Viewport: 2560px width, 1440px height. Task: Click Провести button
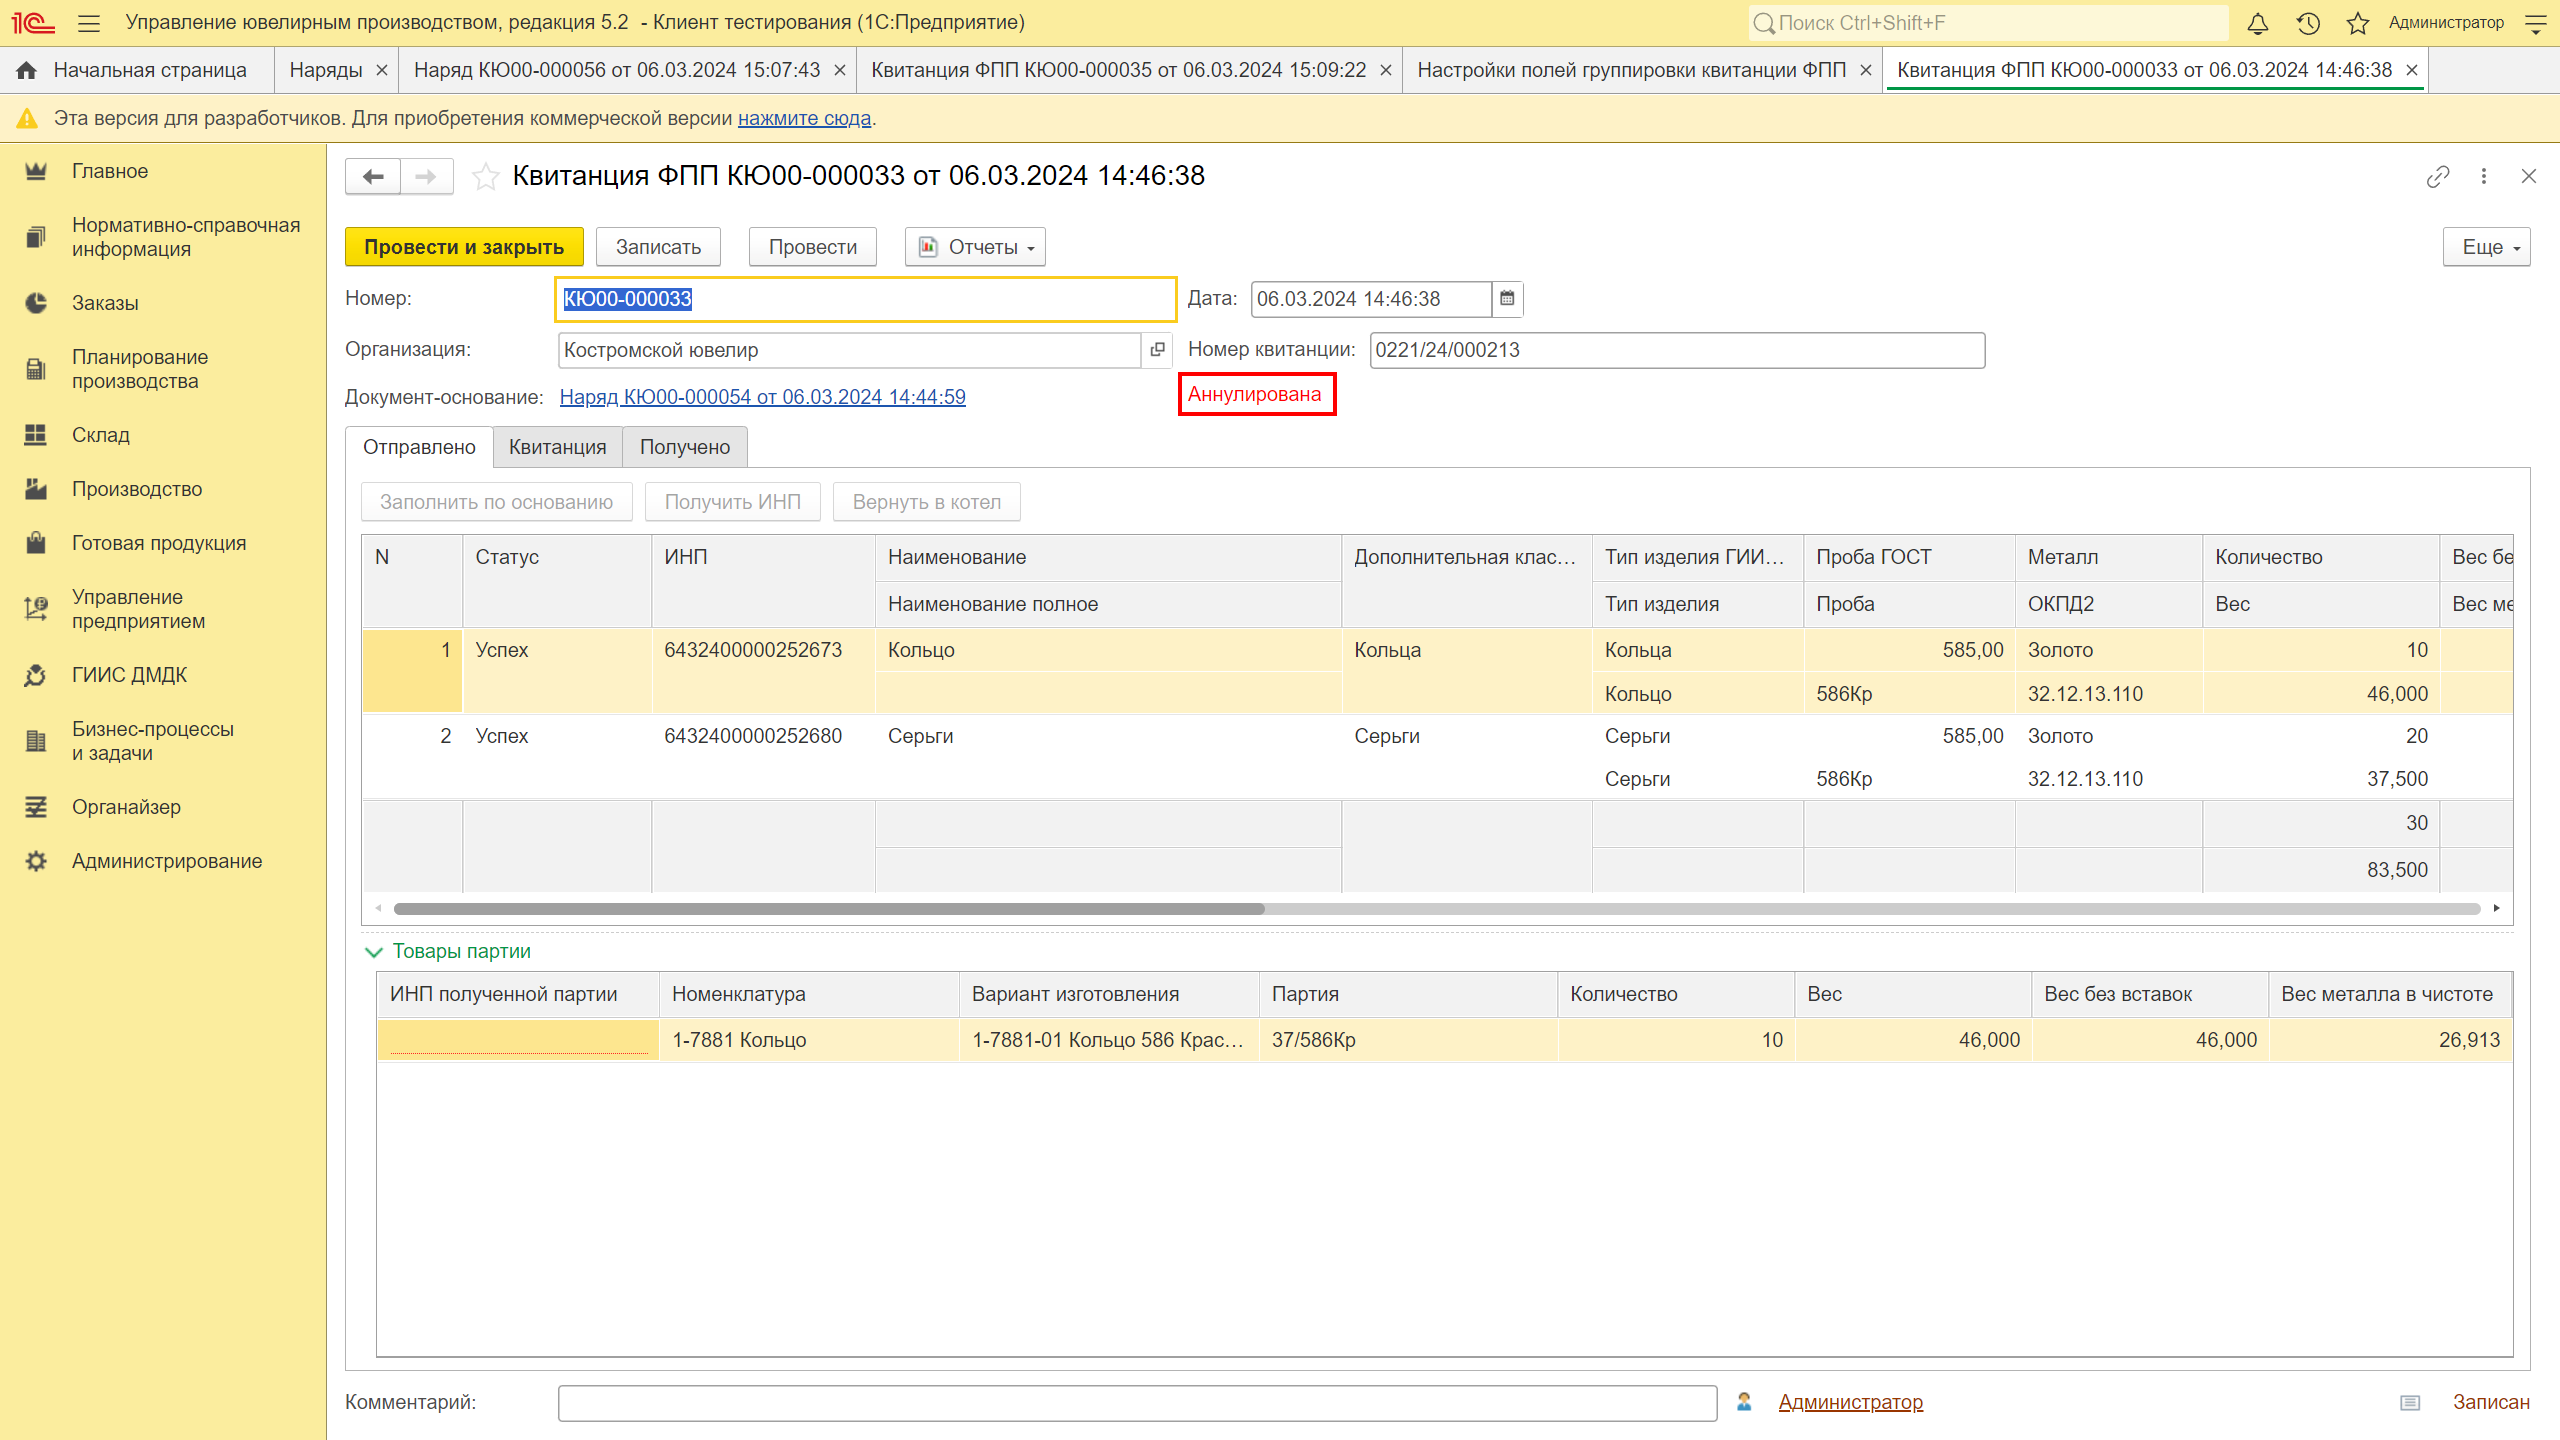[x=812, y=247]
